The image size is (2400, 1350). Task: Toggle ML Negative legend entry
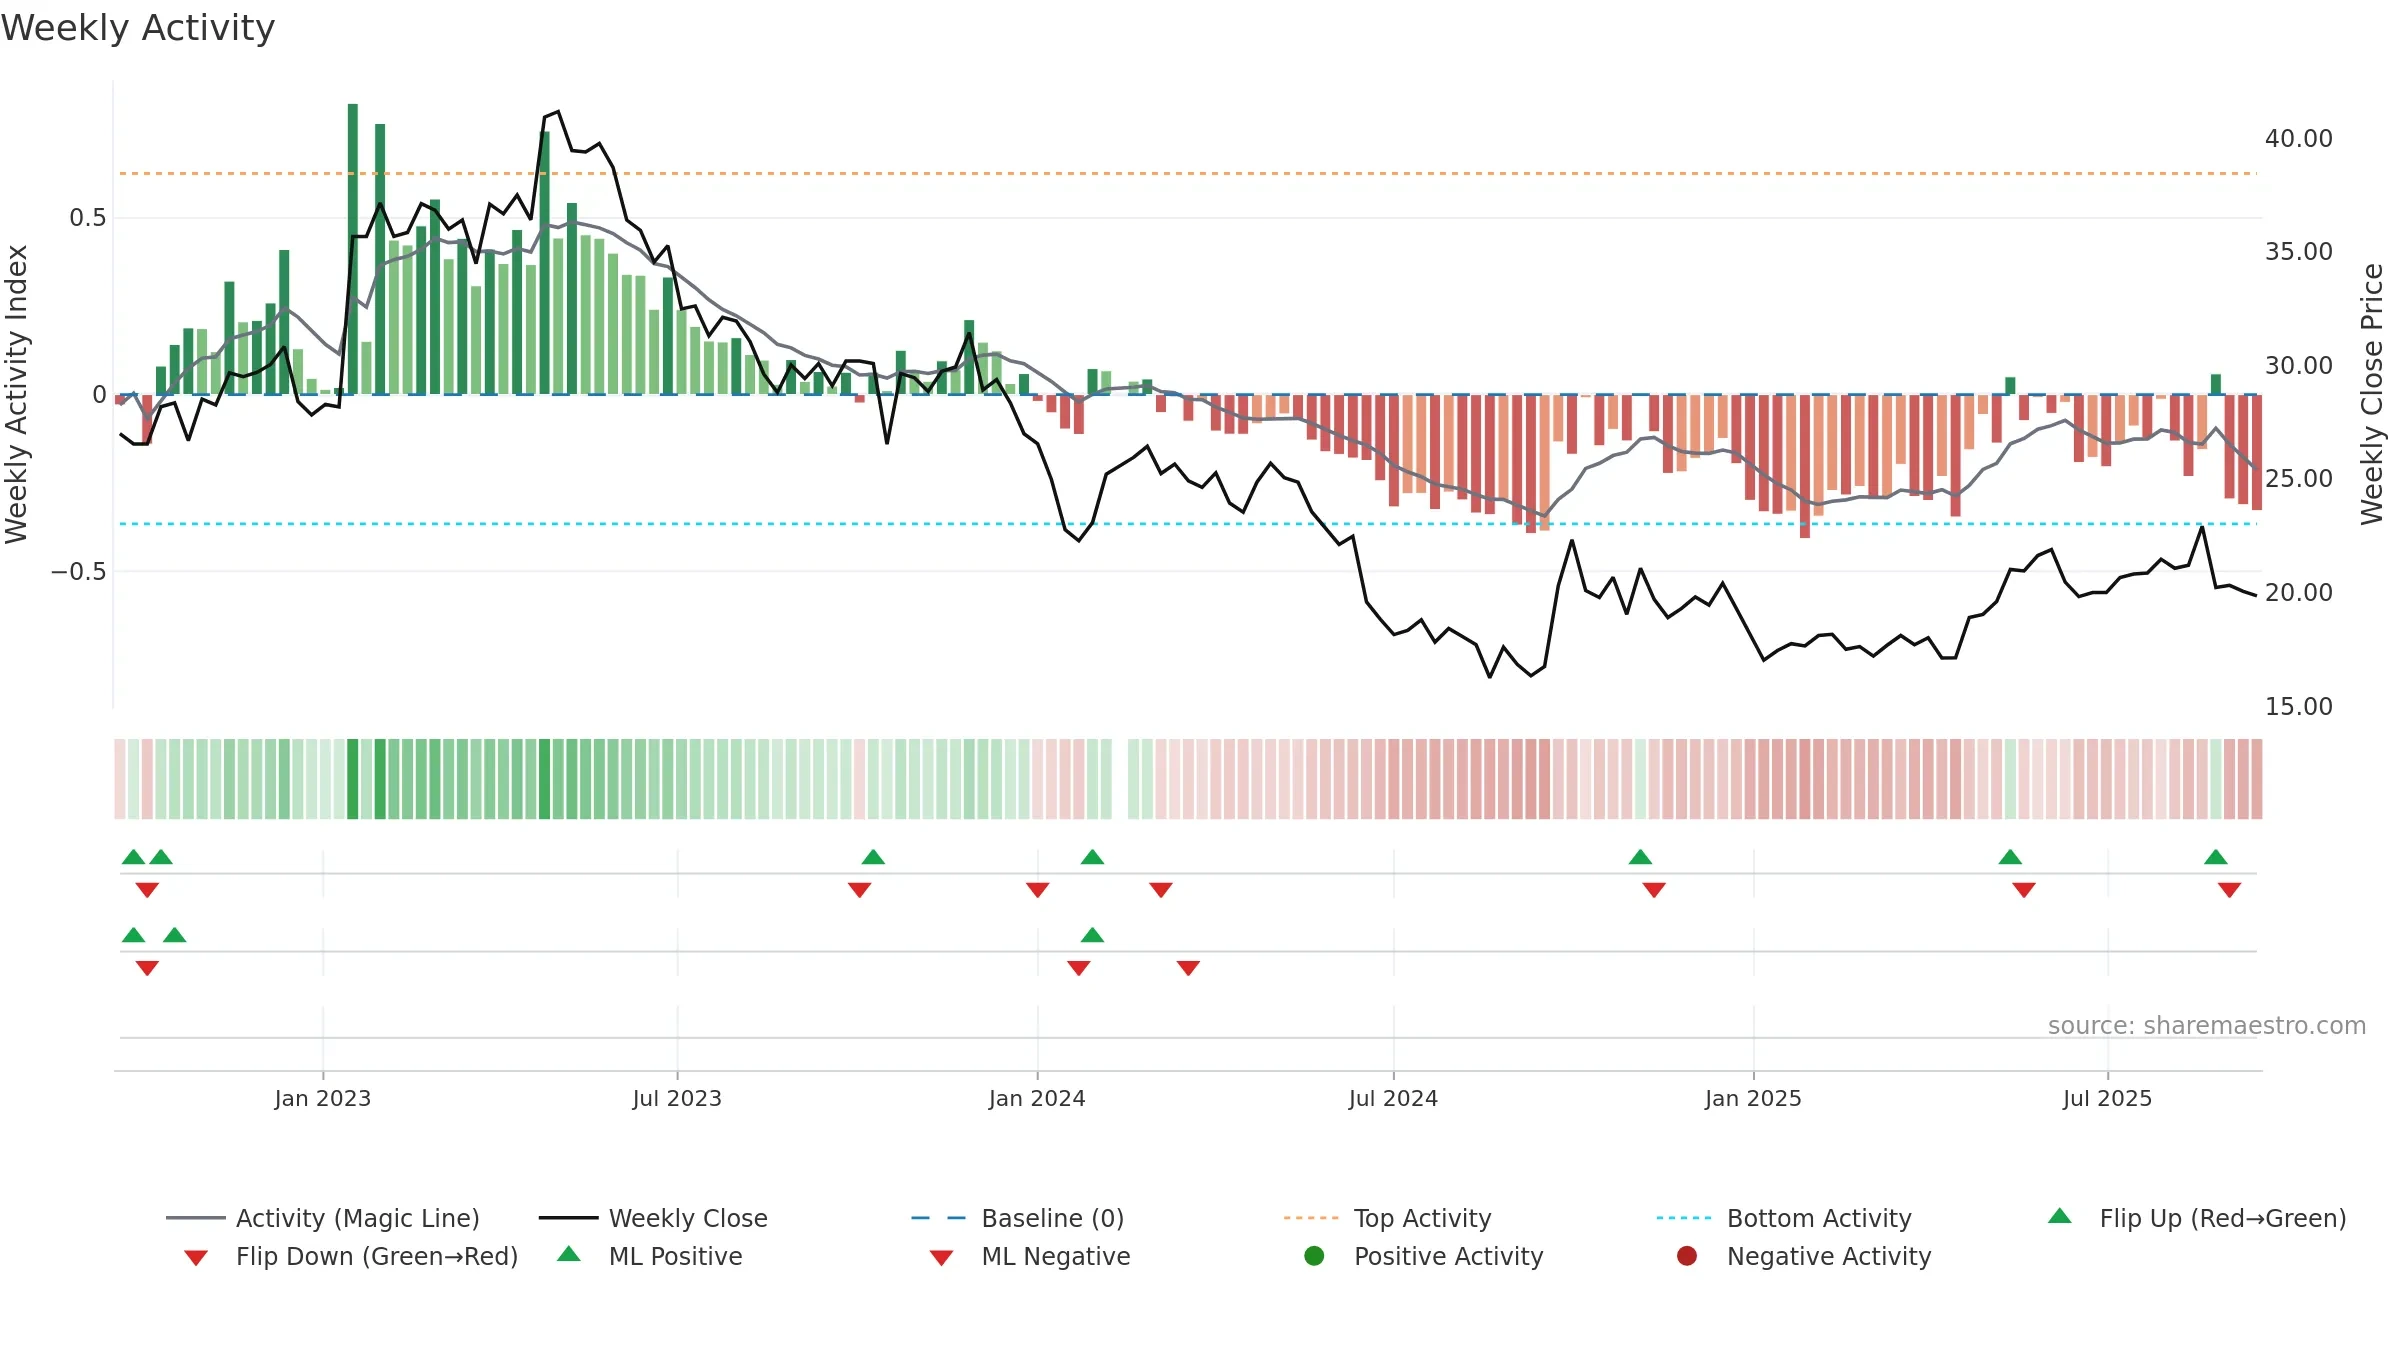point(1030,1256)
